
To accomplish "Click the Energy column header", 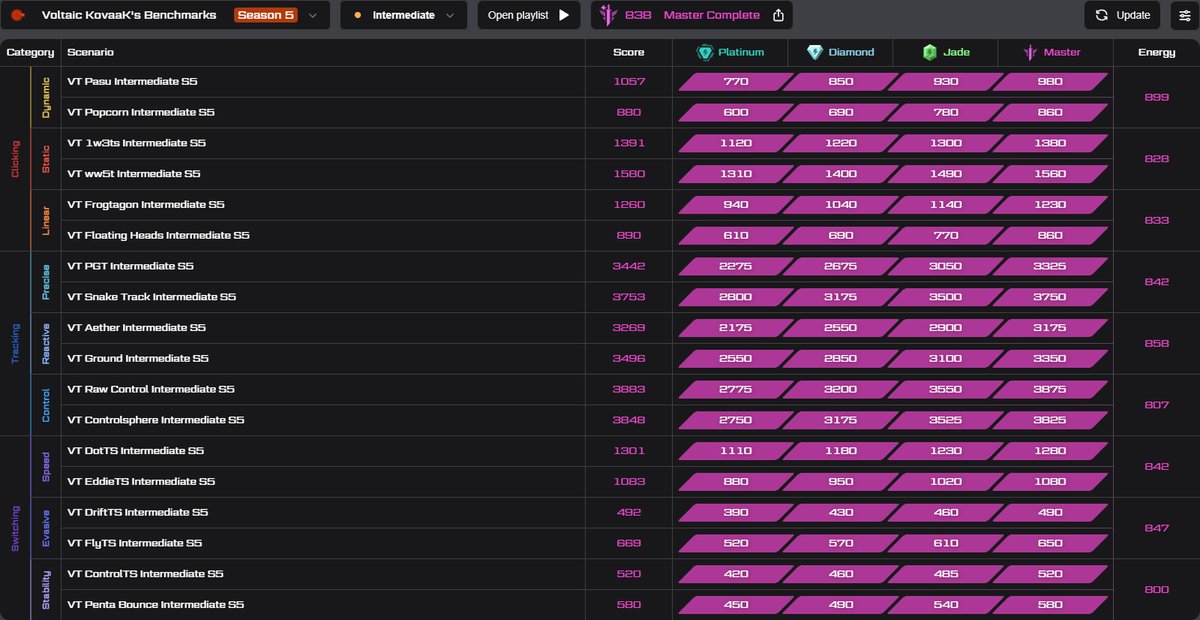I will 1156,52.
